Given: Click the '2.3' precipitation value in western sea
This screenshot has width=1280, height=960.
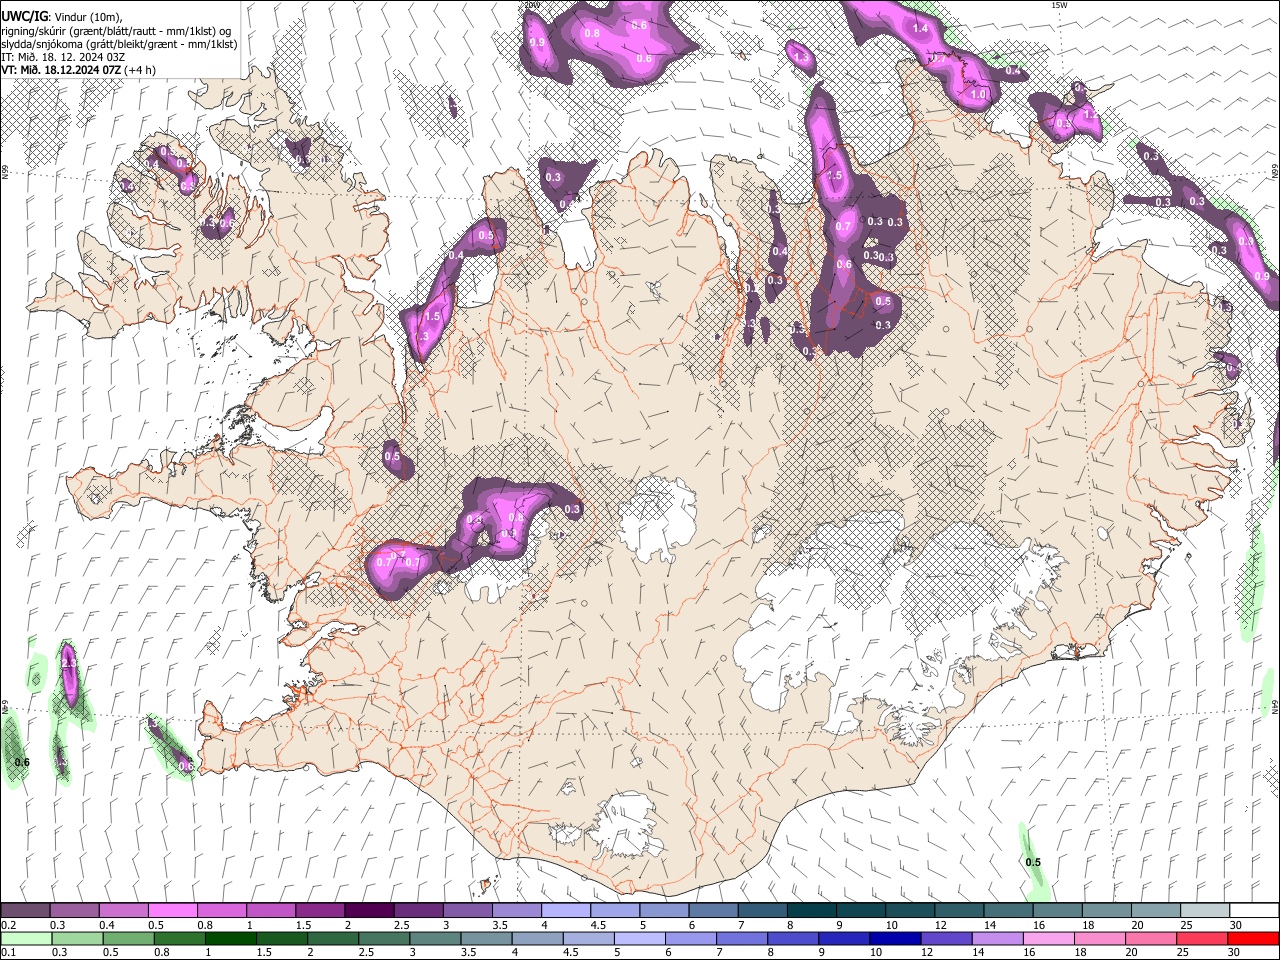Looking at the screenshot, I should (69, 663).
